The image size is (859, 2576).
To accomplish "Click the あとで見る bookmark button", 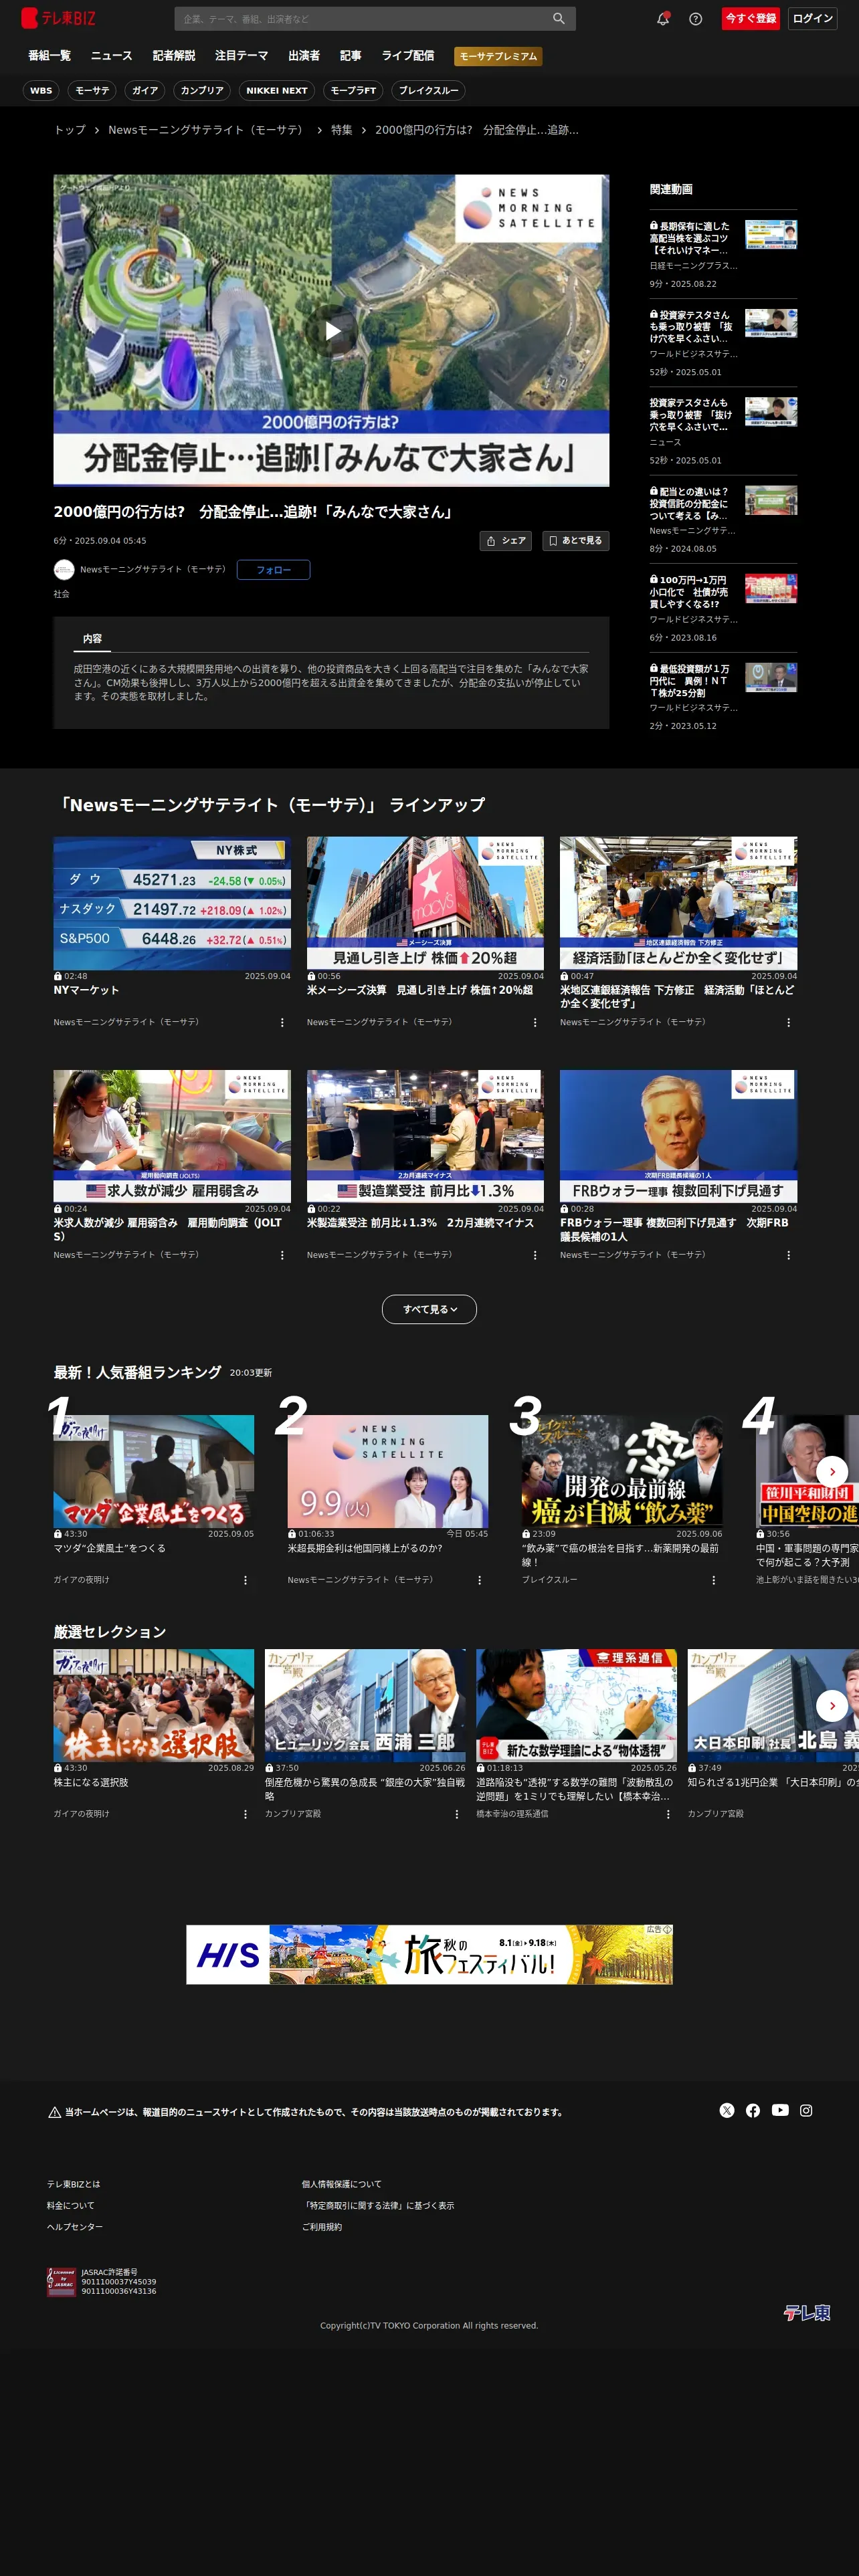I will pyautogui.click(x=576, y=541).
